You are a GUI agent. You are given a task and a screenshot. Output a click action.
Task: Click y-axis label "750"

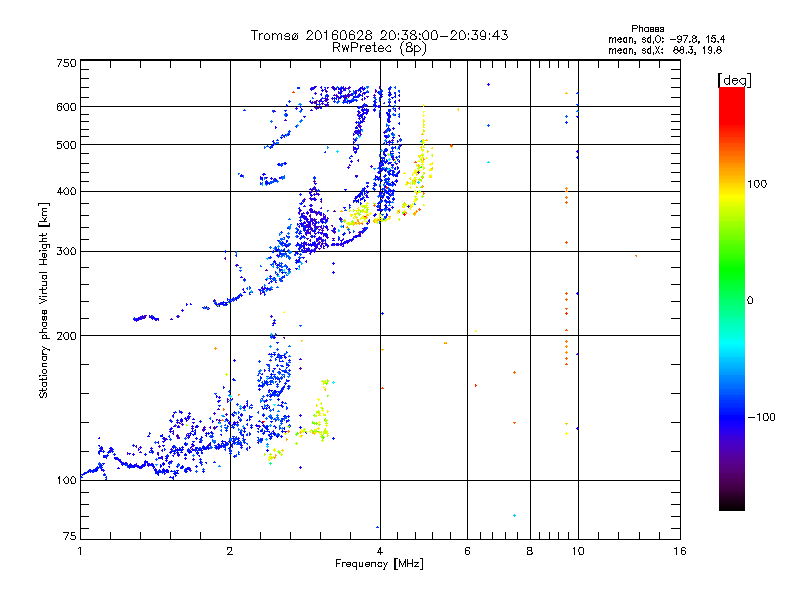click(66, 63)
